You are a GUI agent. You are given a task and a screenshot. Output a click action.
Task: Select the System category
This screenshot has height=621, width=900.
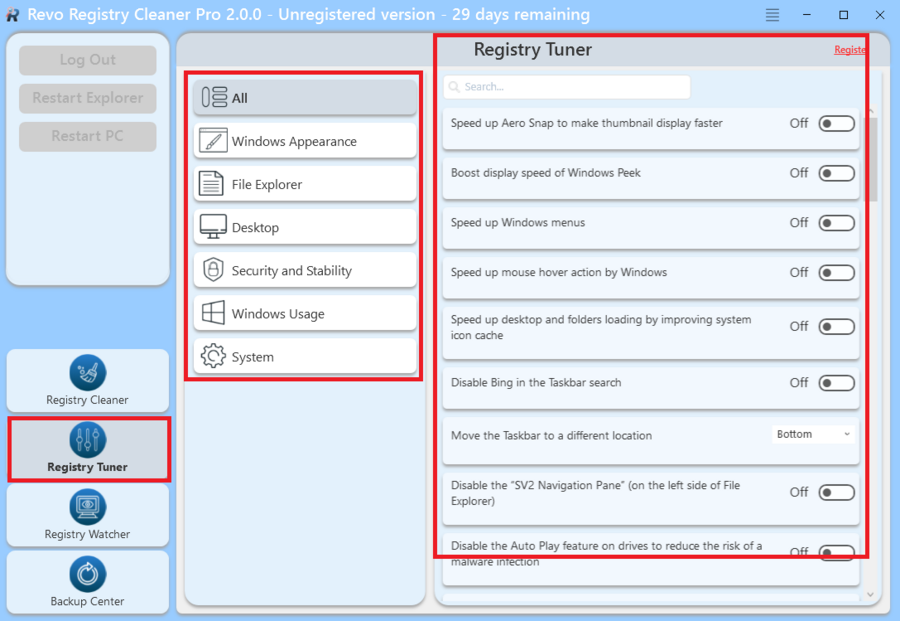(x=305, y=356)
